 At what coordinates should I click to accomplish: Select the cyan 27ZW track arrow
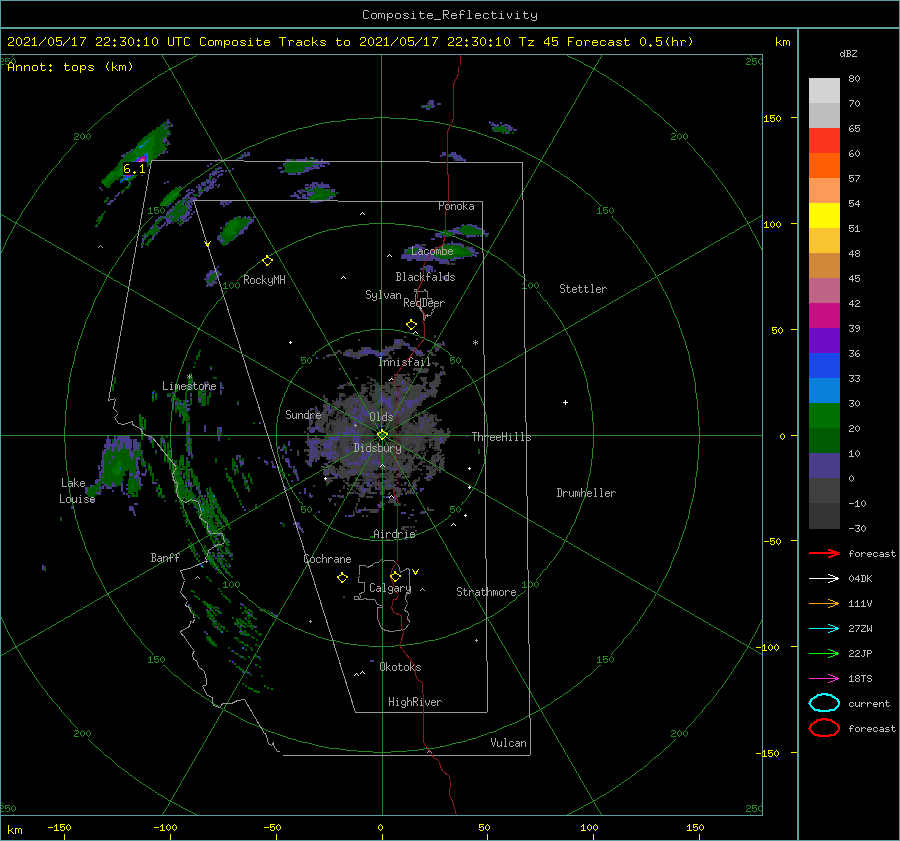pyautogui.click(x=824, y=629)
